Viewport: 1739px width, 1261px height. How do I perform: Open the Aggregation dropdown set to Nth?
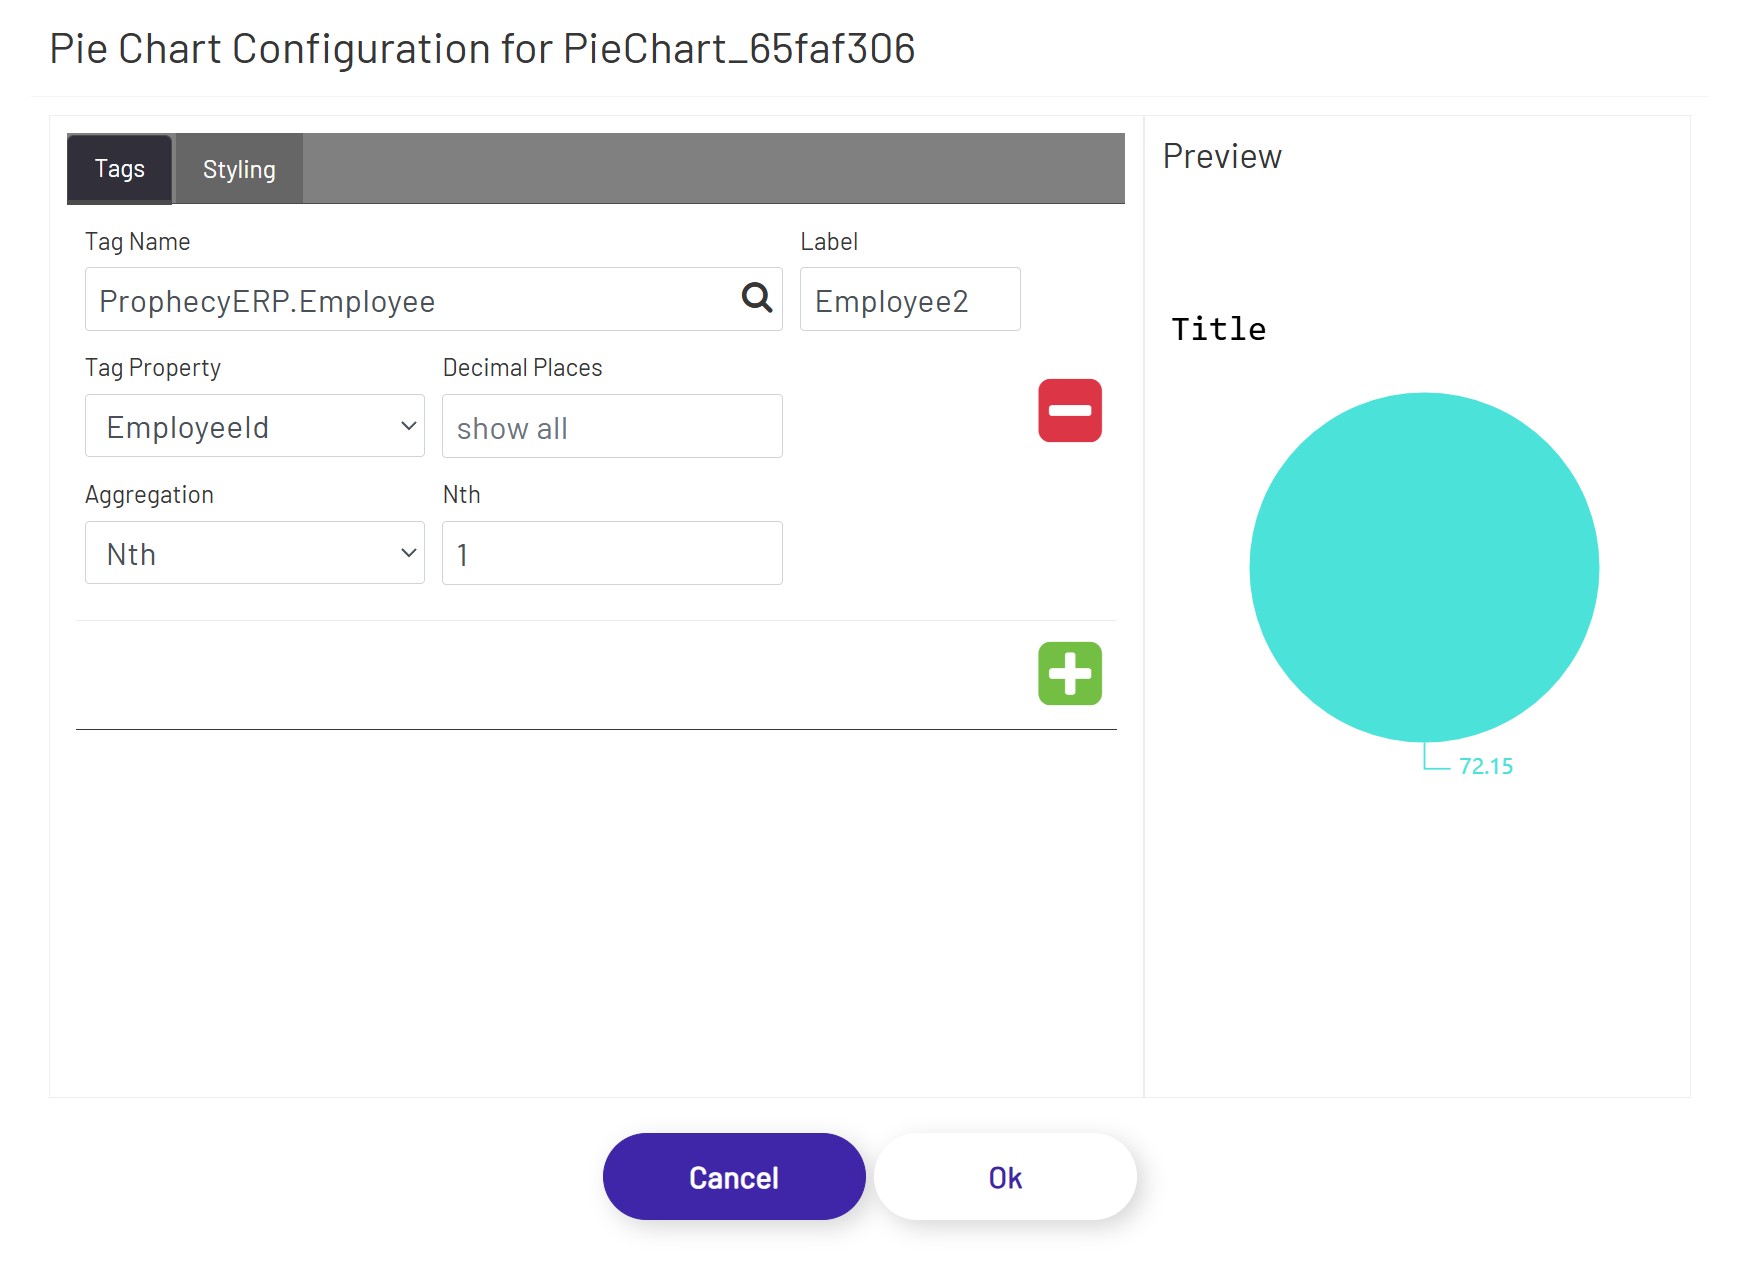click(x=253, y=552)
